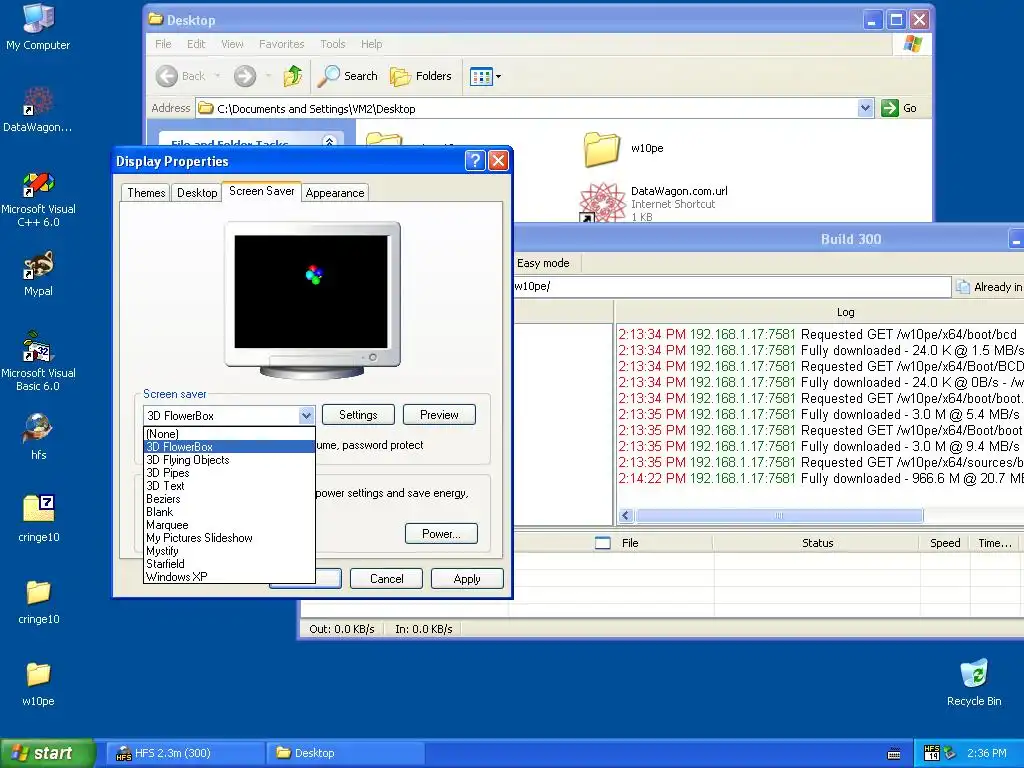Choose Beziers screen saver
The width and height of the screenshot is (1024, 768).
[x=229, y=499]
